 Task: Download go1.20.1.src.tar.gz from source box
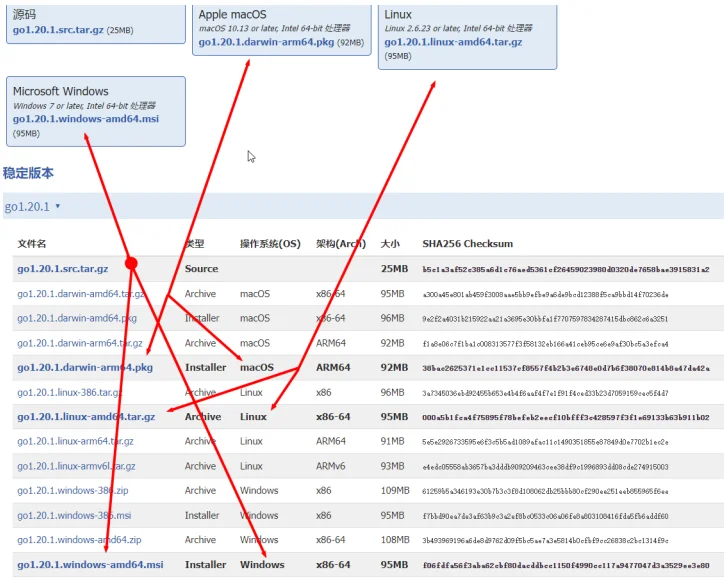pos(58,30)
